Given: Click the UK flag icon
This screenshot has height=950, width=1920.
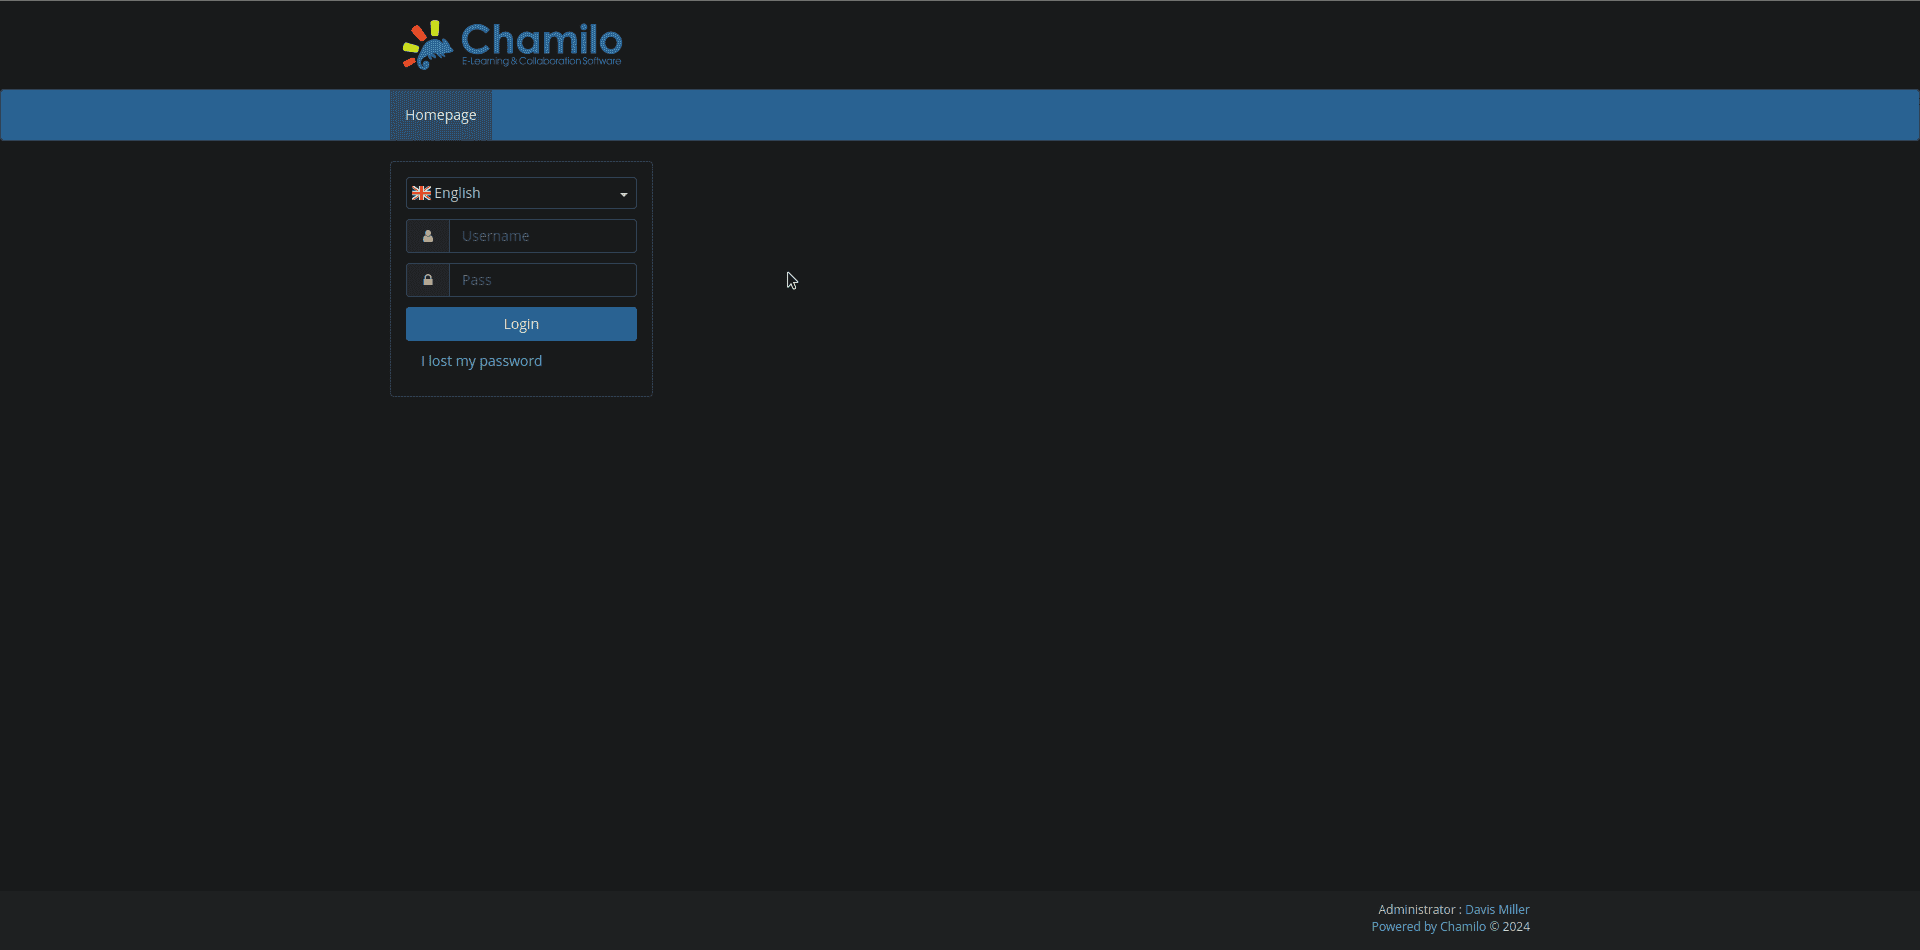Looking at the screenshot, I should (x=421, y=193).
